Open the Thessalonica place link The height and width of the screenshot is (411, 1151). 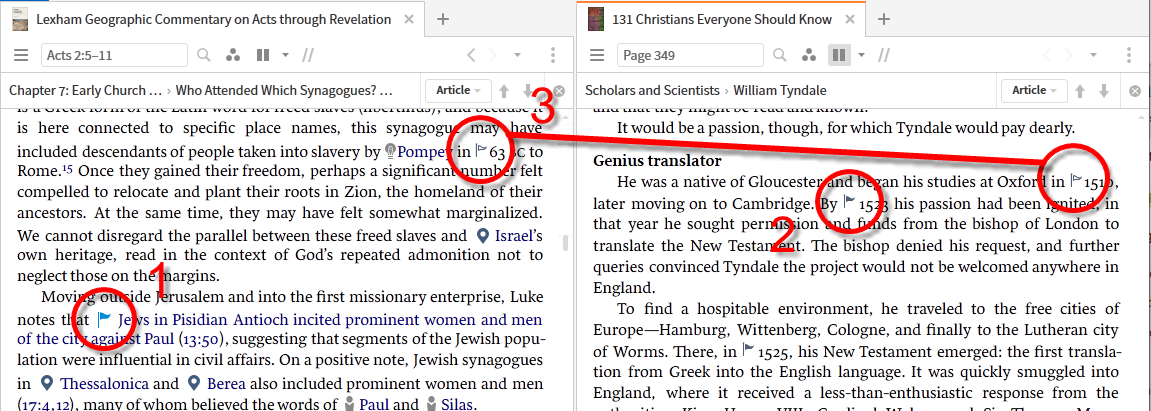(x=104, y=383)
